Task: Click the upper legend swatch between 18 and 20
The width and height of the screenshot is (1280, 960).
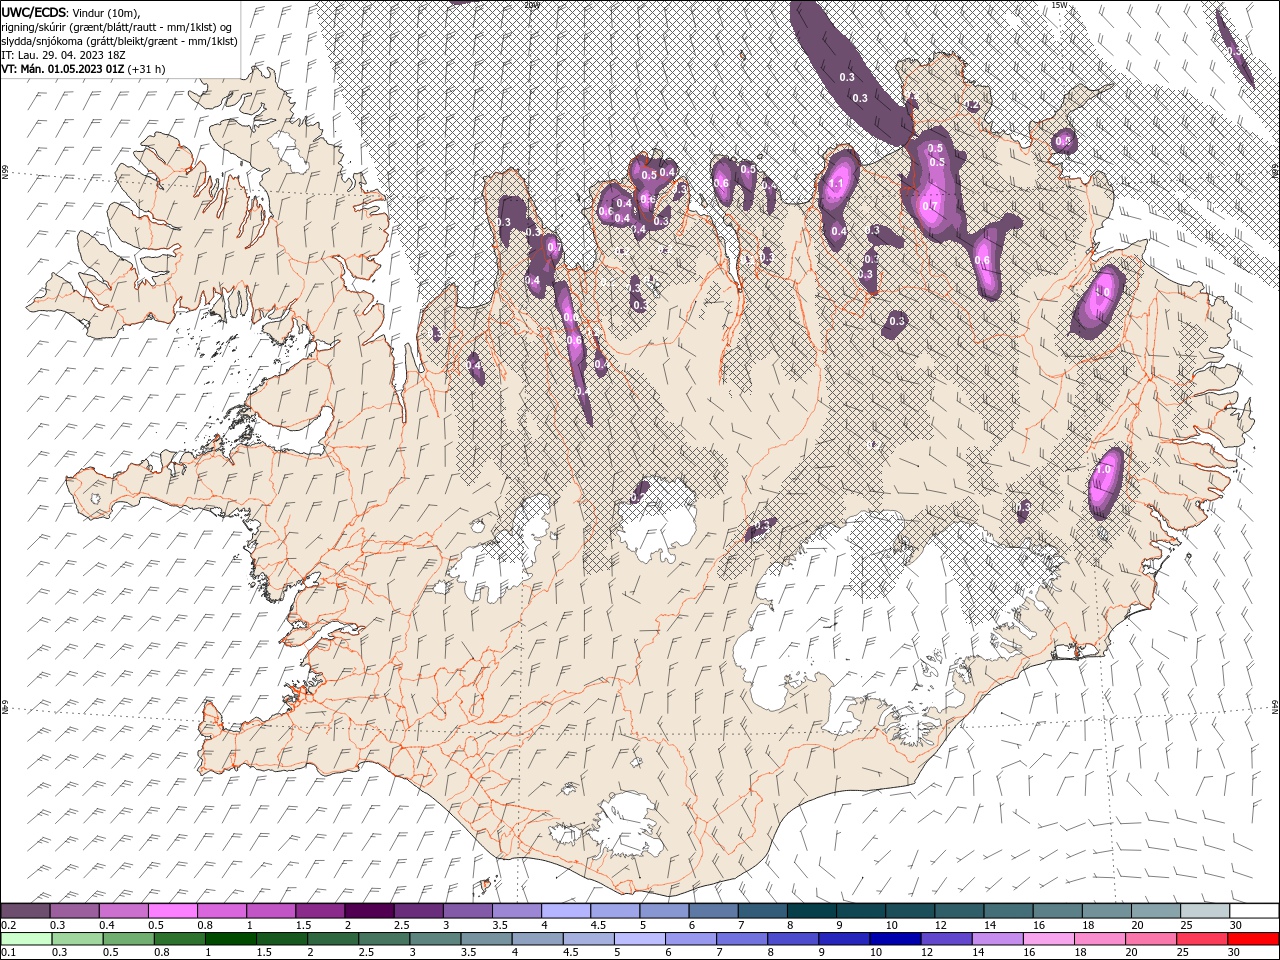Action: click(x=1106, y=910)
